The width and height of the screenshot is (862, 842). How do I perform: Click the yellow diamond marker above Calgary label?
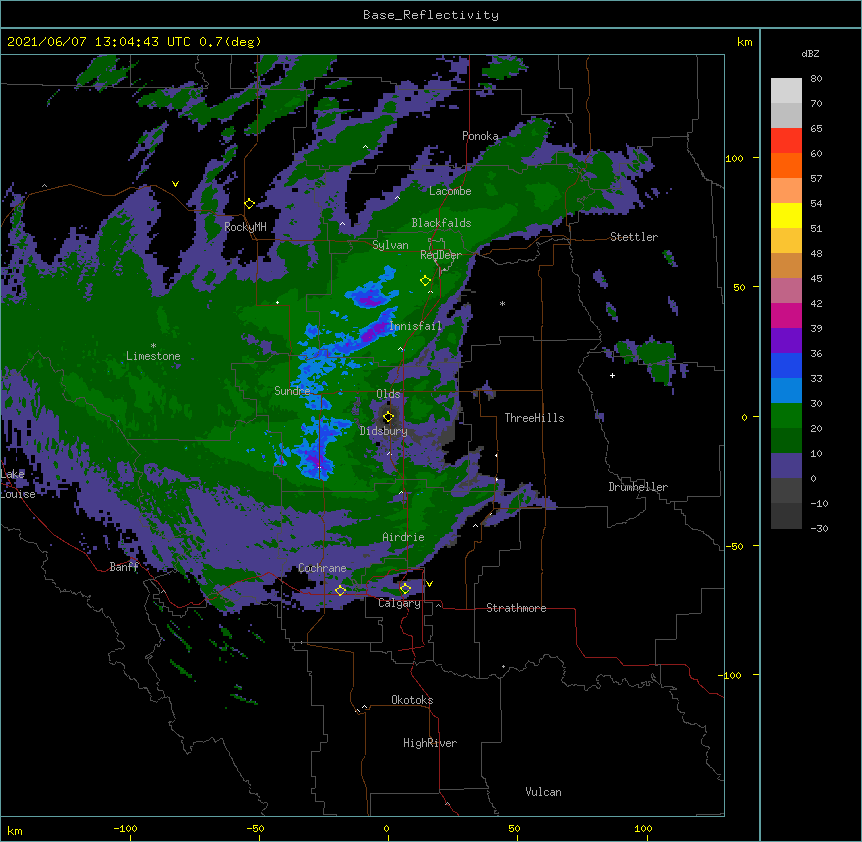pyautogui.click(x=405, y=589)
